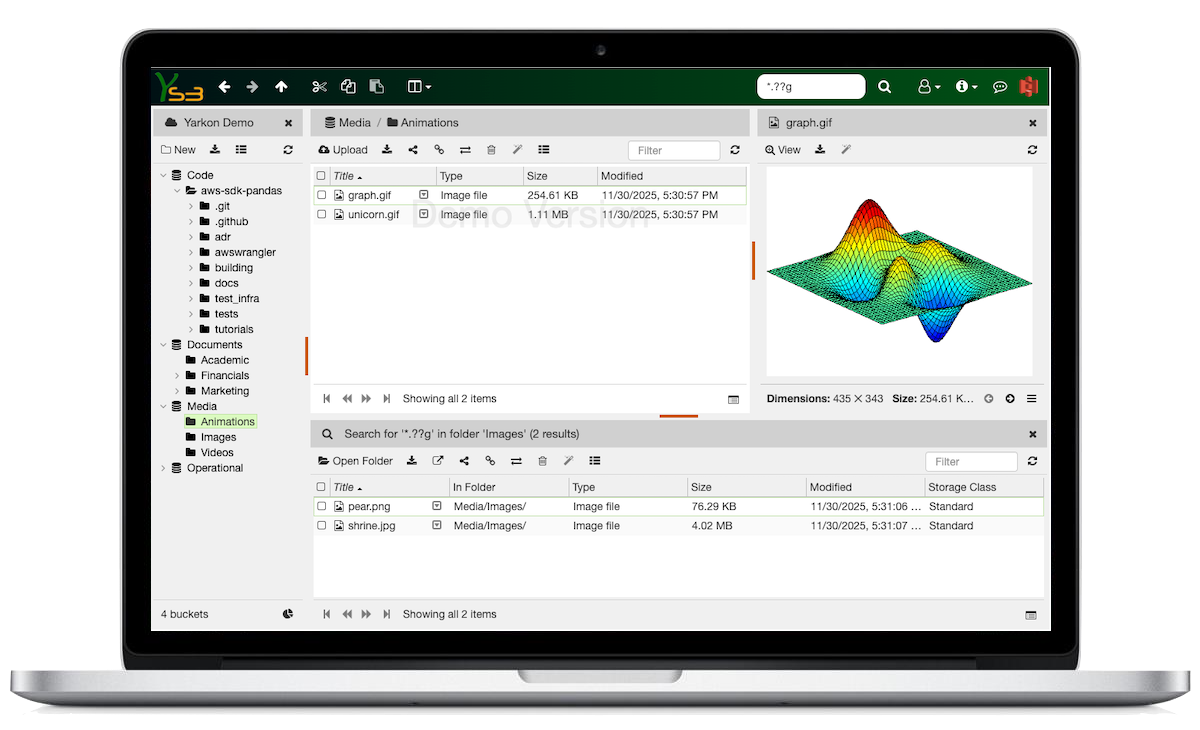Expand the Operational bucket in tree
Image resolution: width=1200 pixels, height=730 pixels.
pos(164,468)
